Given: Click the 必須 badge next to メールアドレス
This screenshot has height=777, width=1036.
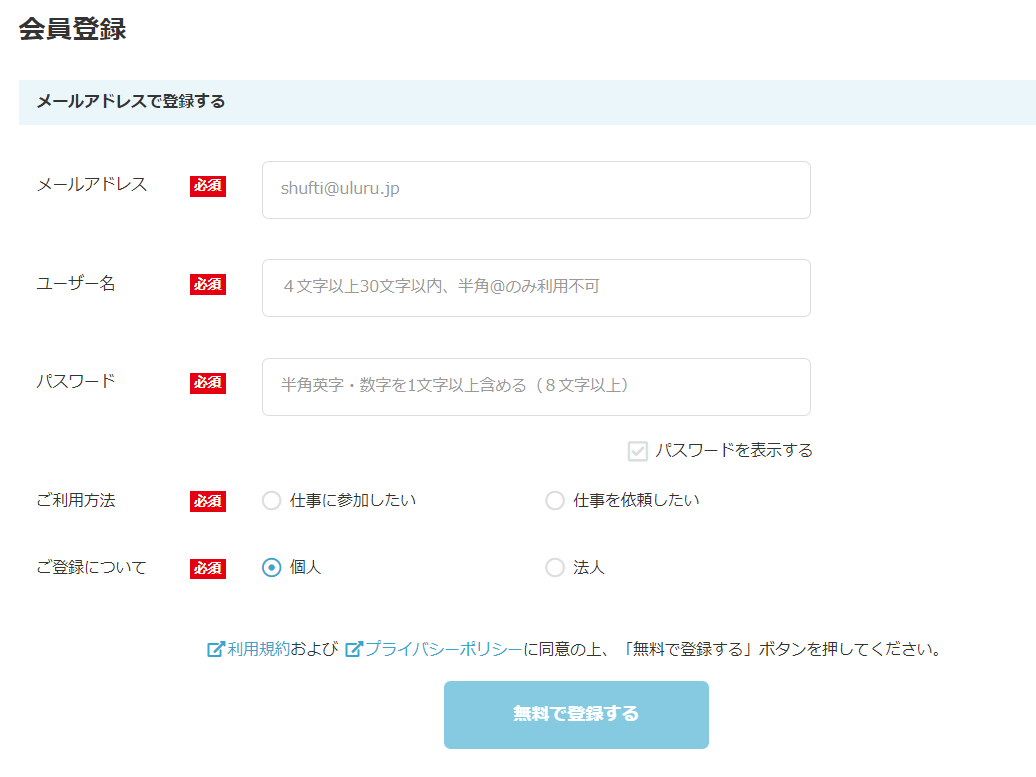Looking at the screenshot, I should tap(207, 186).
